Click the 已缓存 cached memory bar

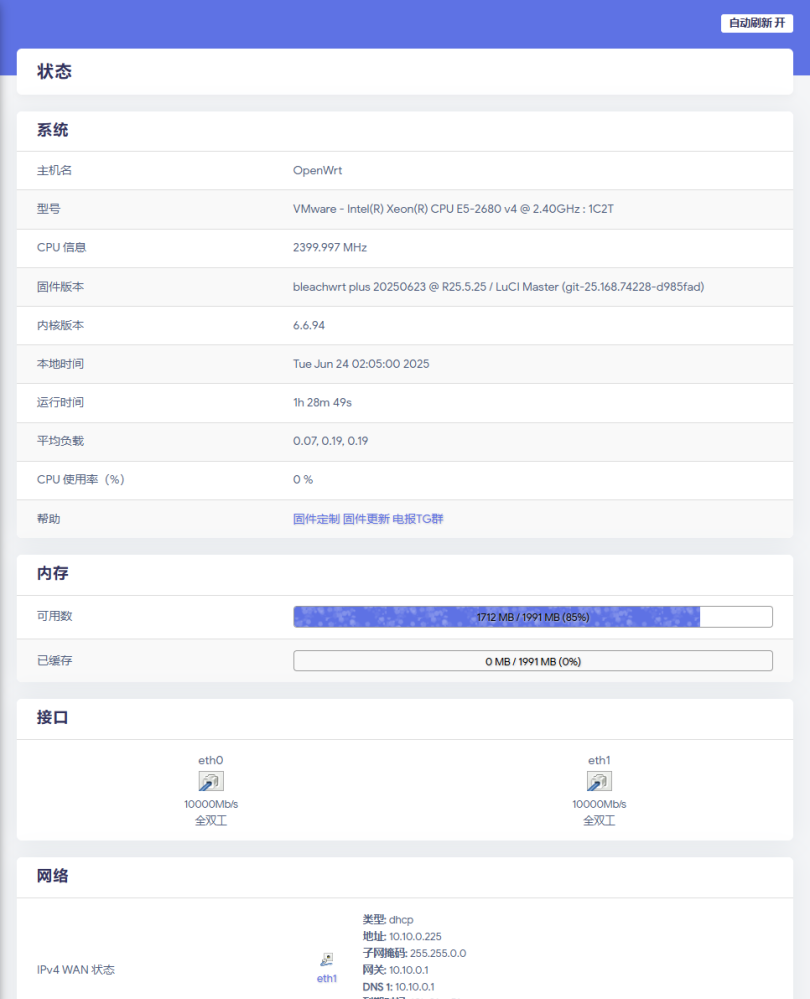click(x=532, y=661)
